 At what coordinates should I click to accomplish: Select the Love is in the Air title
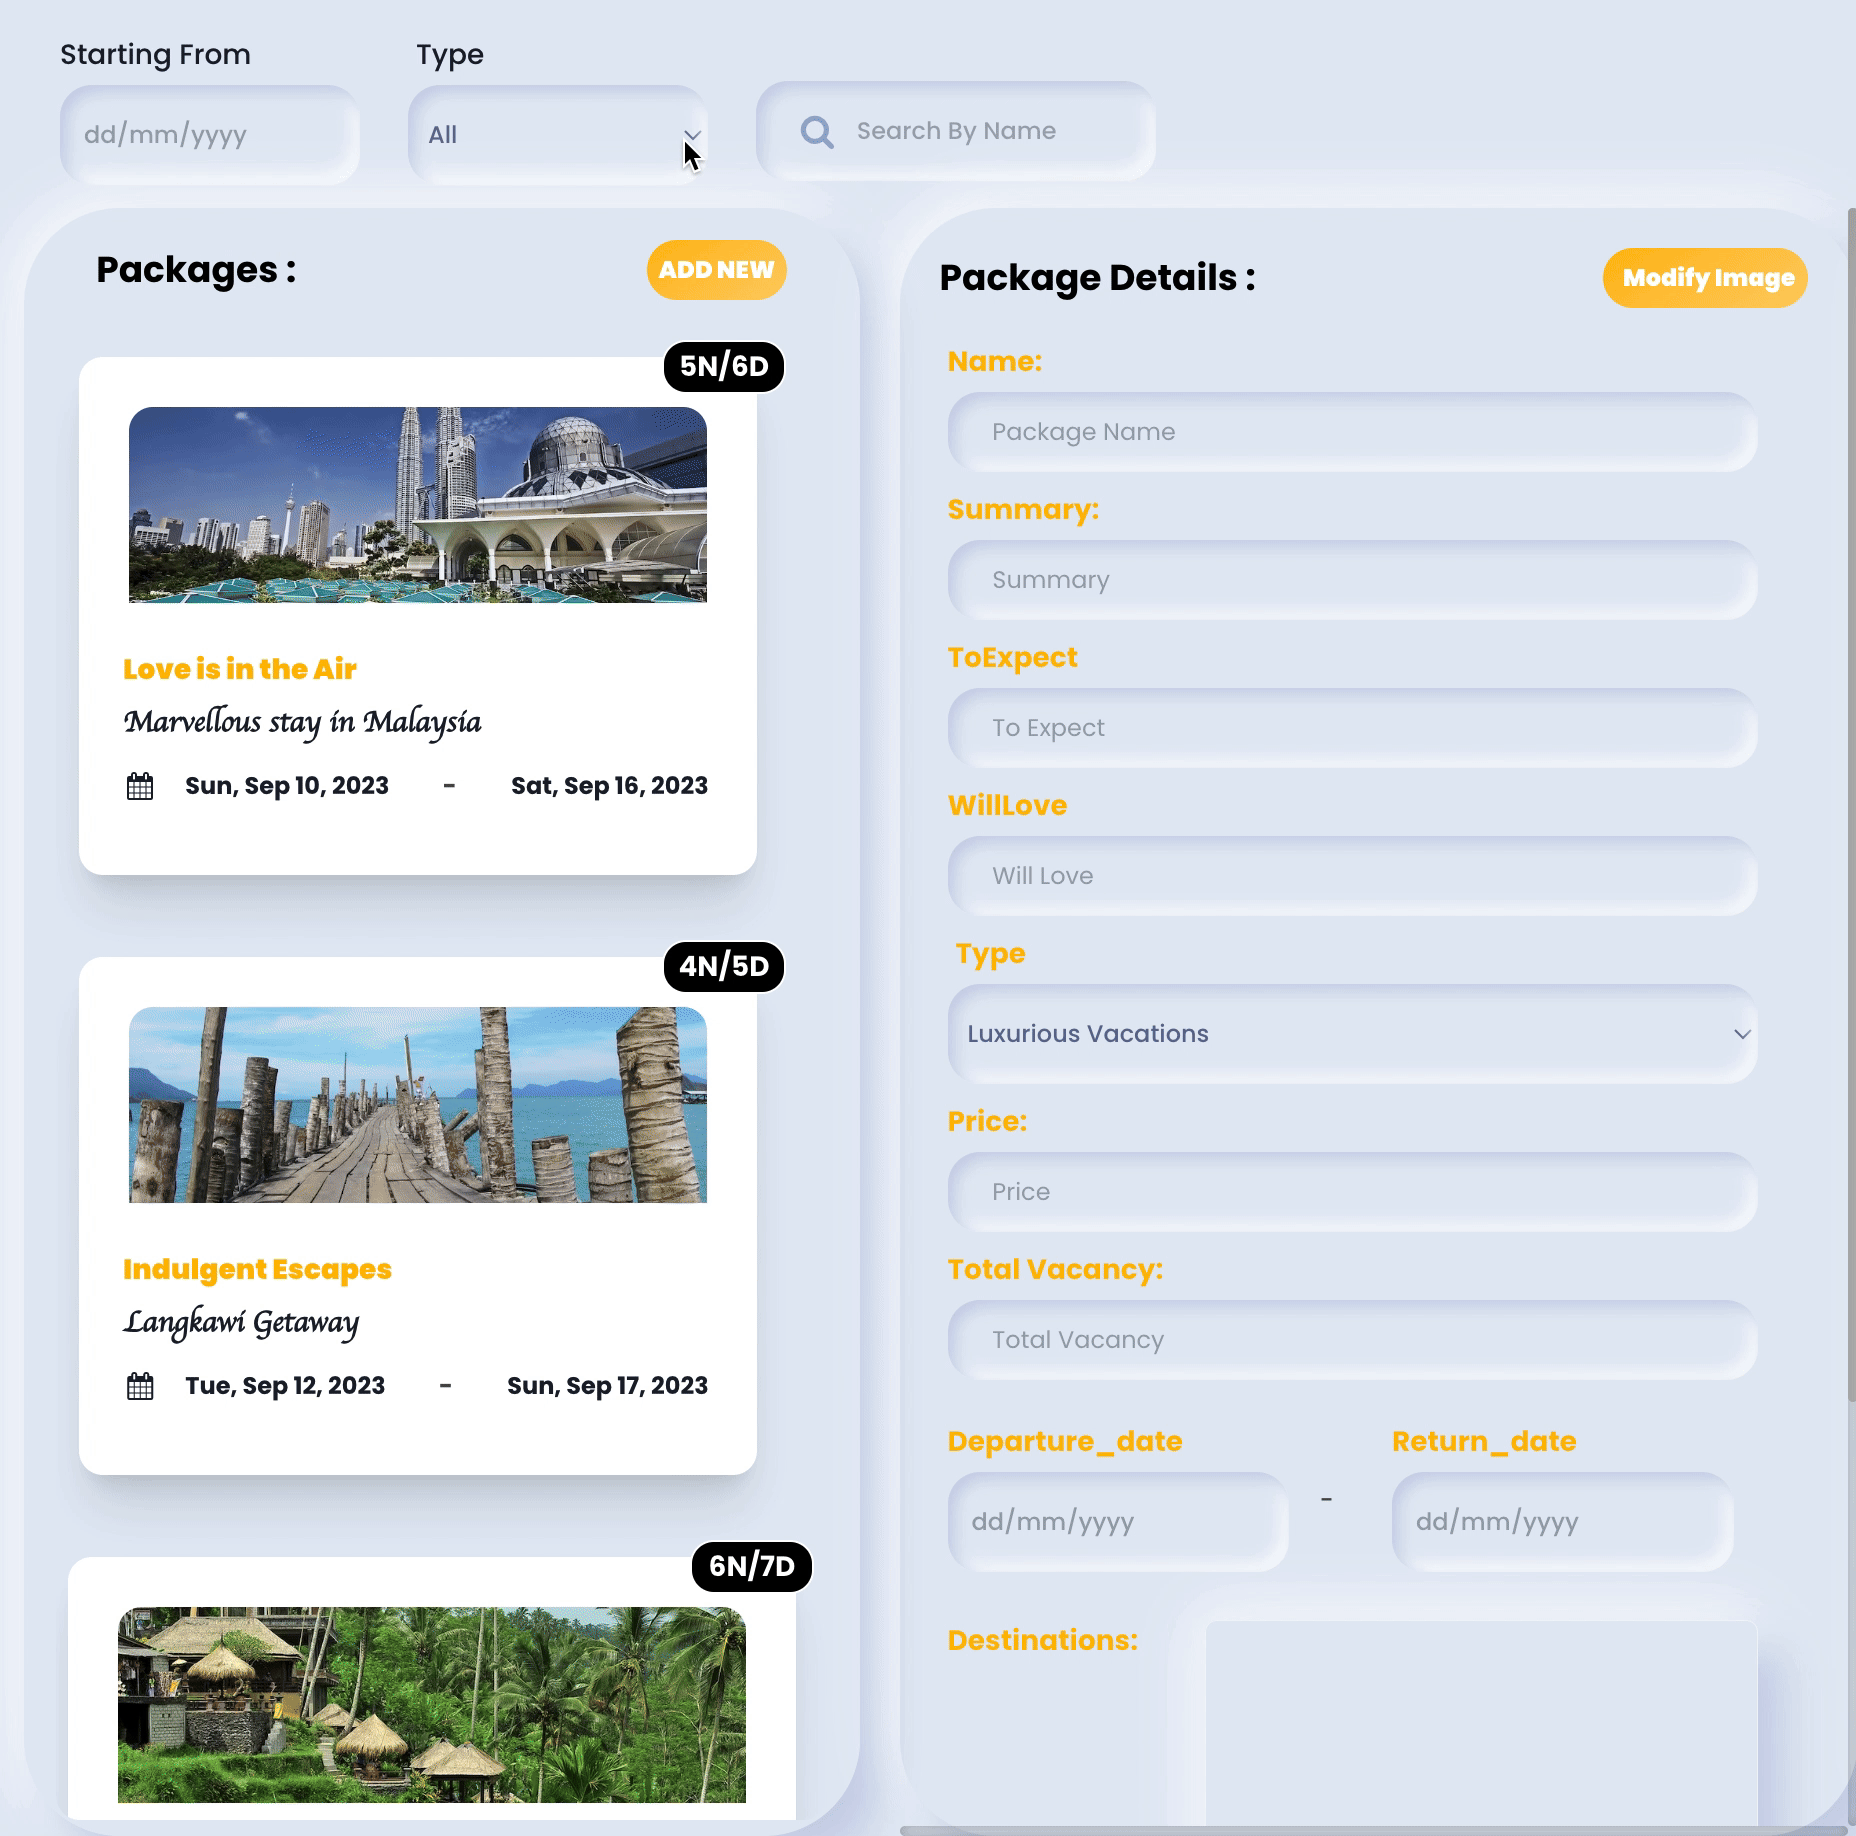click(240, 669)
